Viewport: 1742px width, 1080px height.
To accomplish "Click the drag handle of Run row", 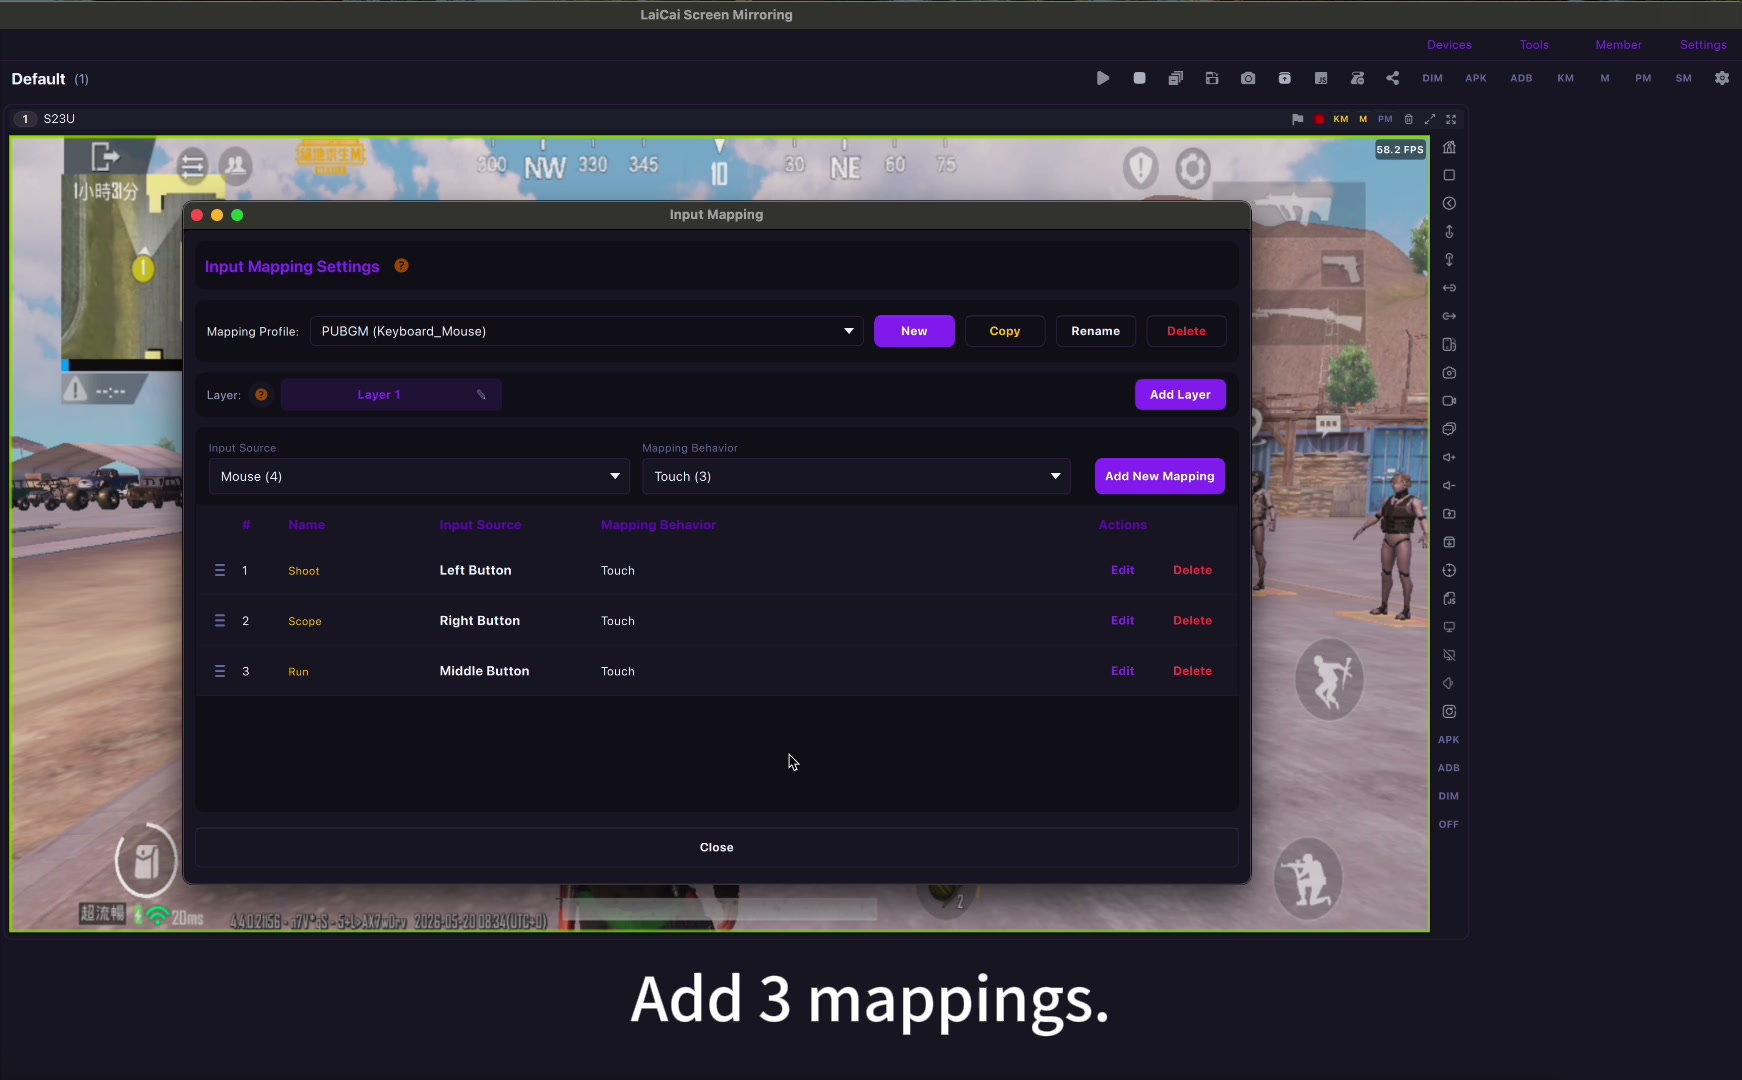I will [x=220, y=671].
